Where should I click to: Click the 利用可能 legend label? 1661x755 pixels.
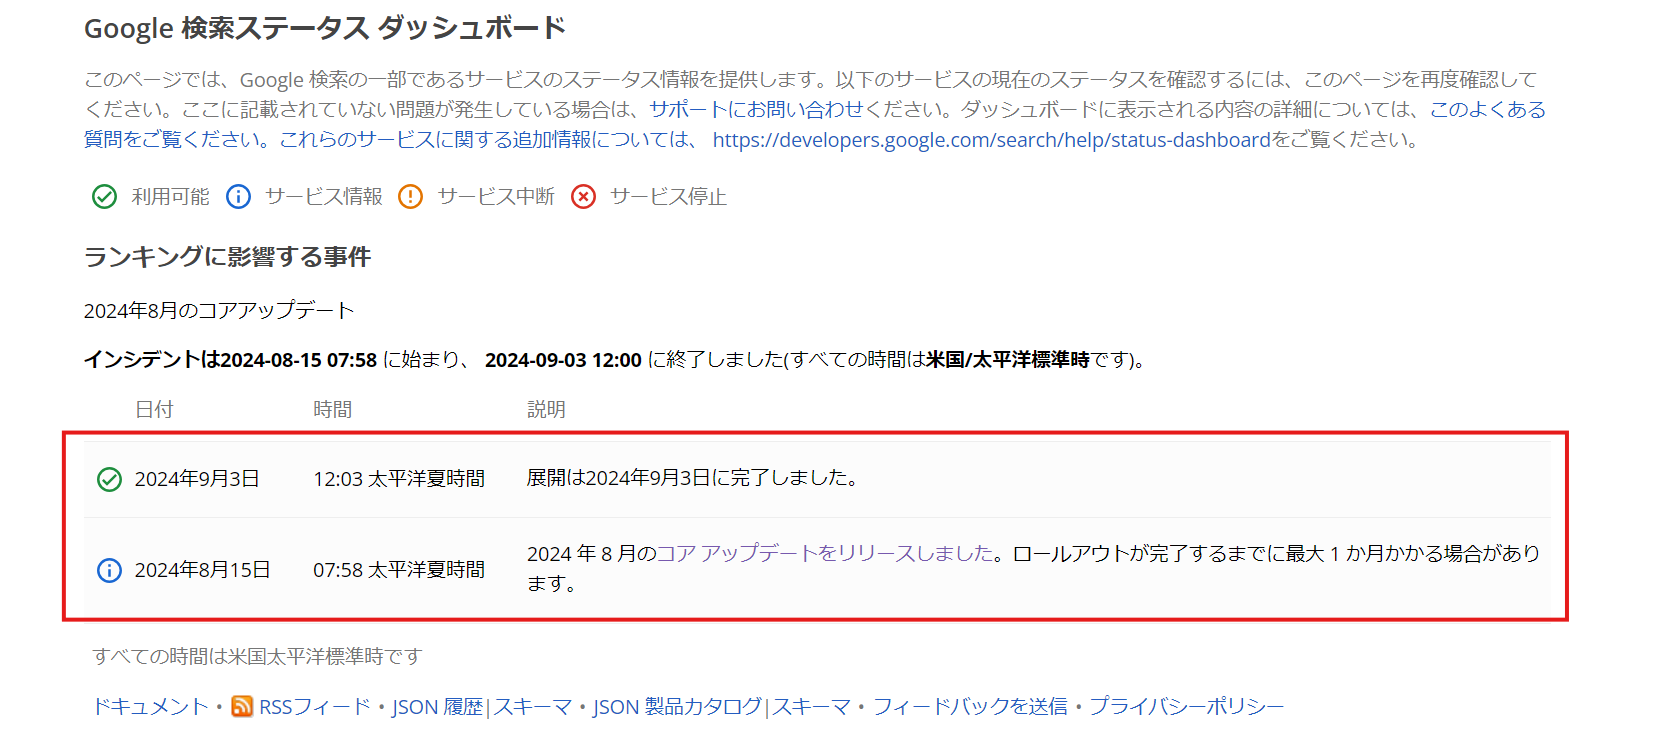[170, 197]
